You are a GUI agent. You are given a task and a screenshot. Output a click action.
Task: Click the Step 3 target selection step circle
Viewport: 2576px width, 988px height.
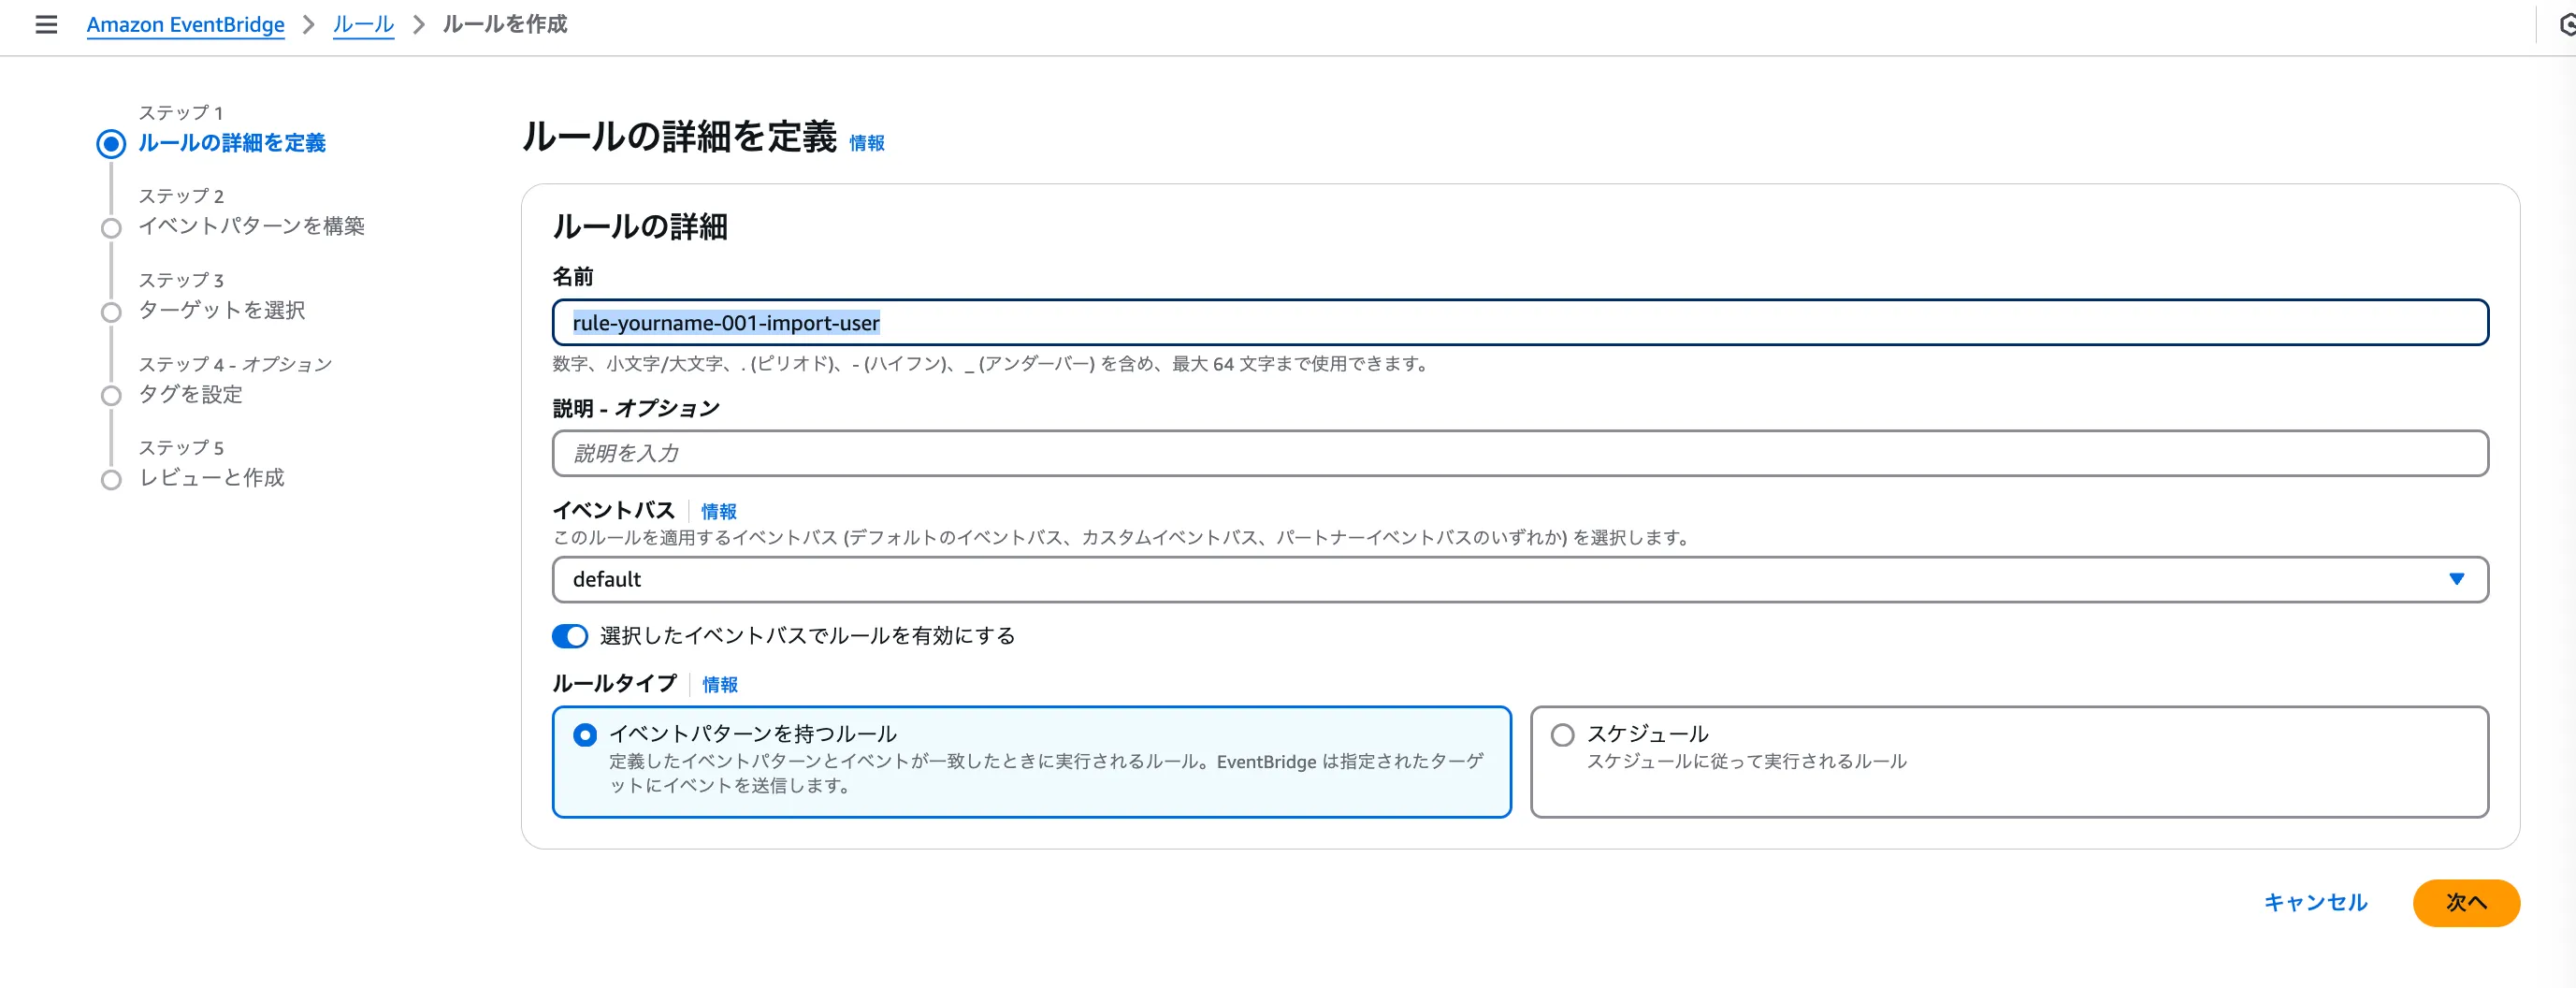(111, 312)
